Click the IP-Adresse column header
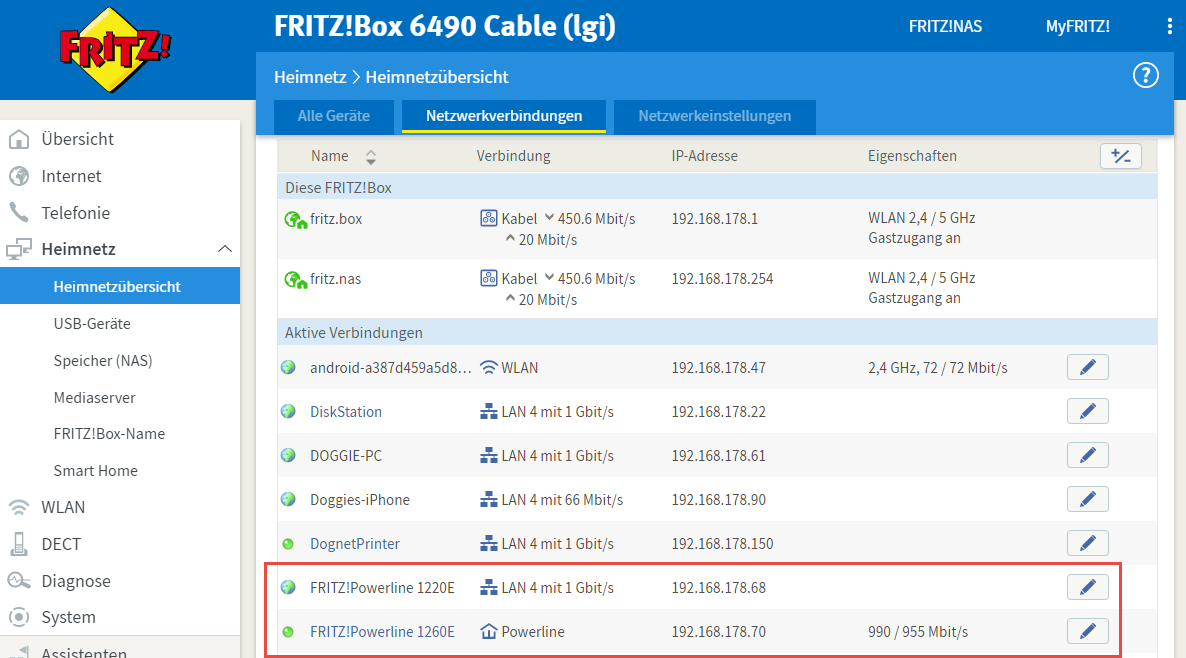Image resolution: width=1186 pixels, height=658 pixels. pyautogui.click(x=704, y=157)
